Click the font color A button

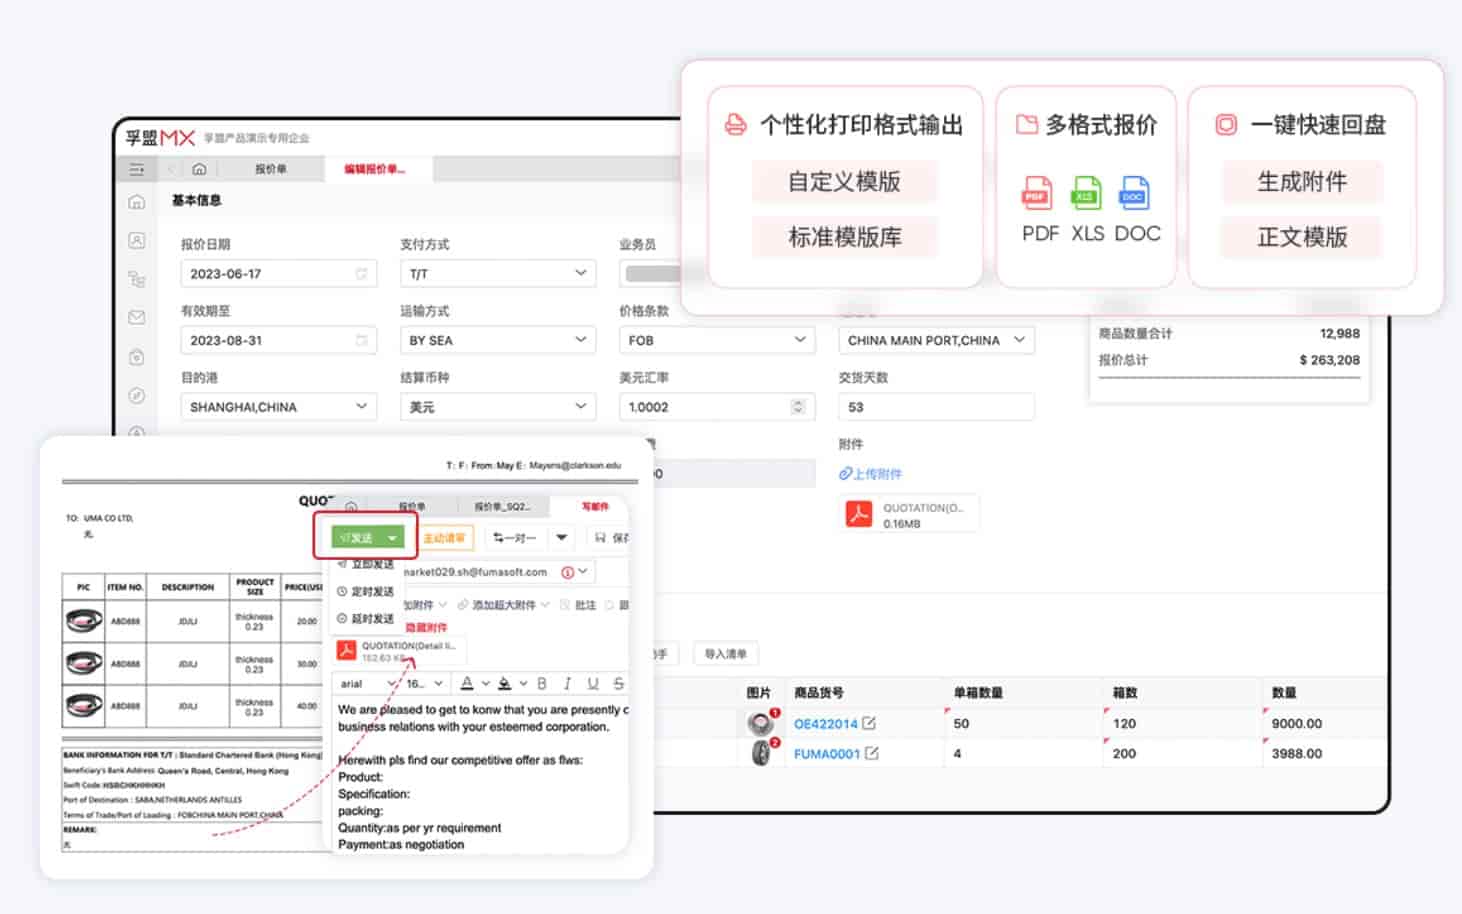point(466,684)
